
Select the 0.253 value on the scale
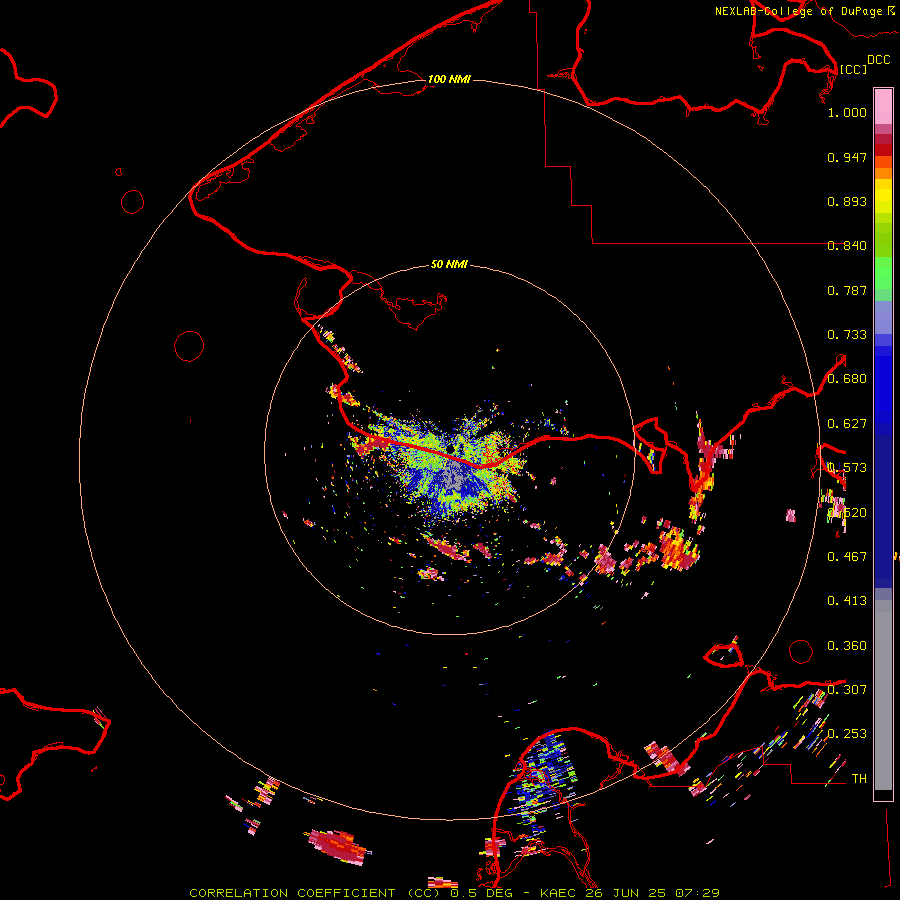[x=847, y=734]
